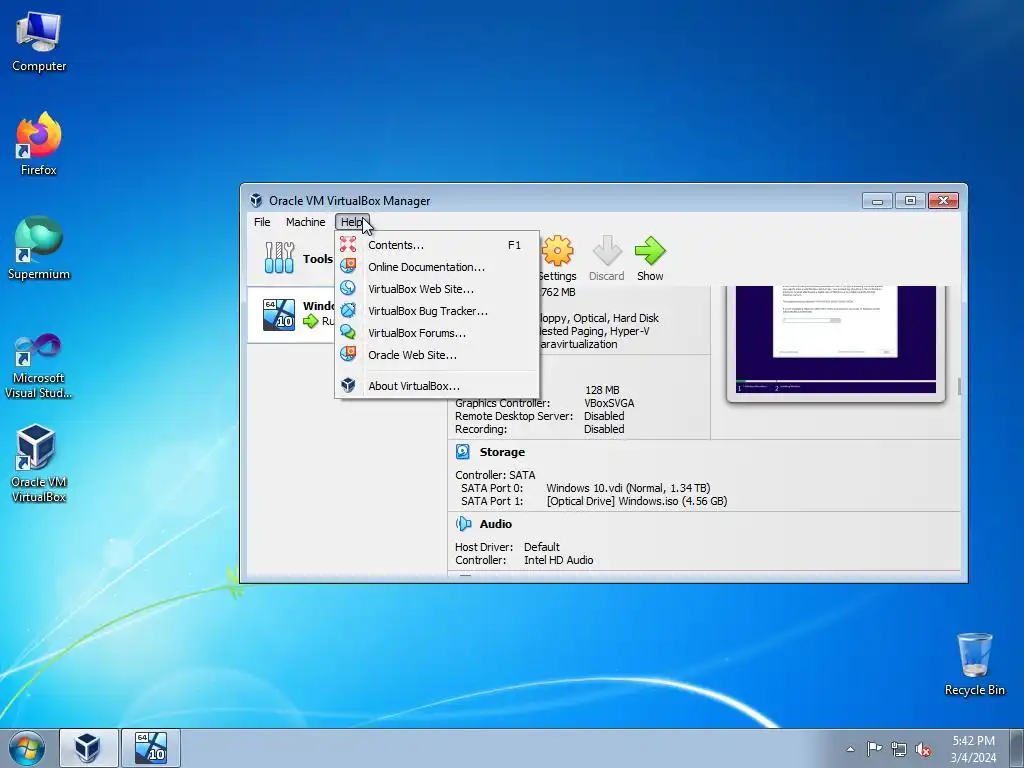Show hidden tray icons arrow

(x=850, y=749)
